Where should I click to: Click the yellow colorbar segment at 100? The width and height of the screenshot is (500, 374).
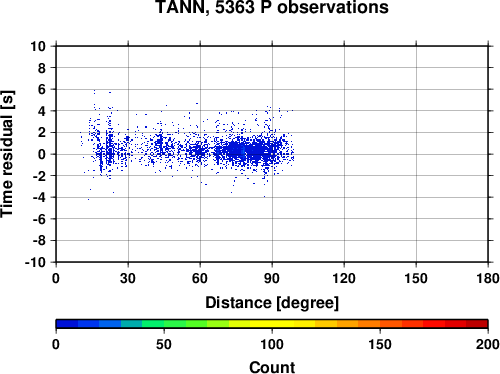(x=272, y=324)
